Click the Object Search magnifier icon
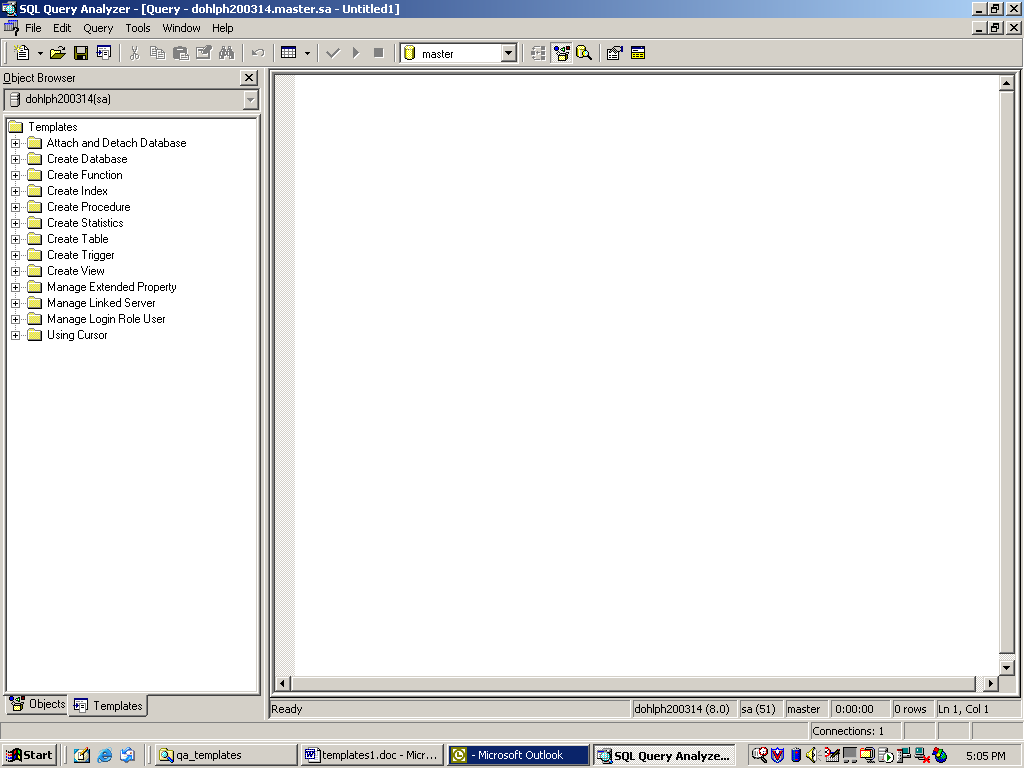Viewport: 1024px width, 768px height. [x=584, y=53]
